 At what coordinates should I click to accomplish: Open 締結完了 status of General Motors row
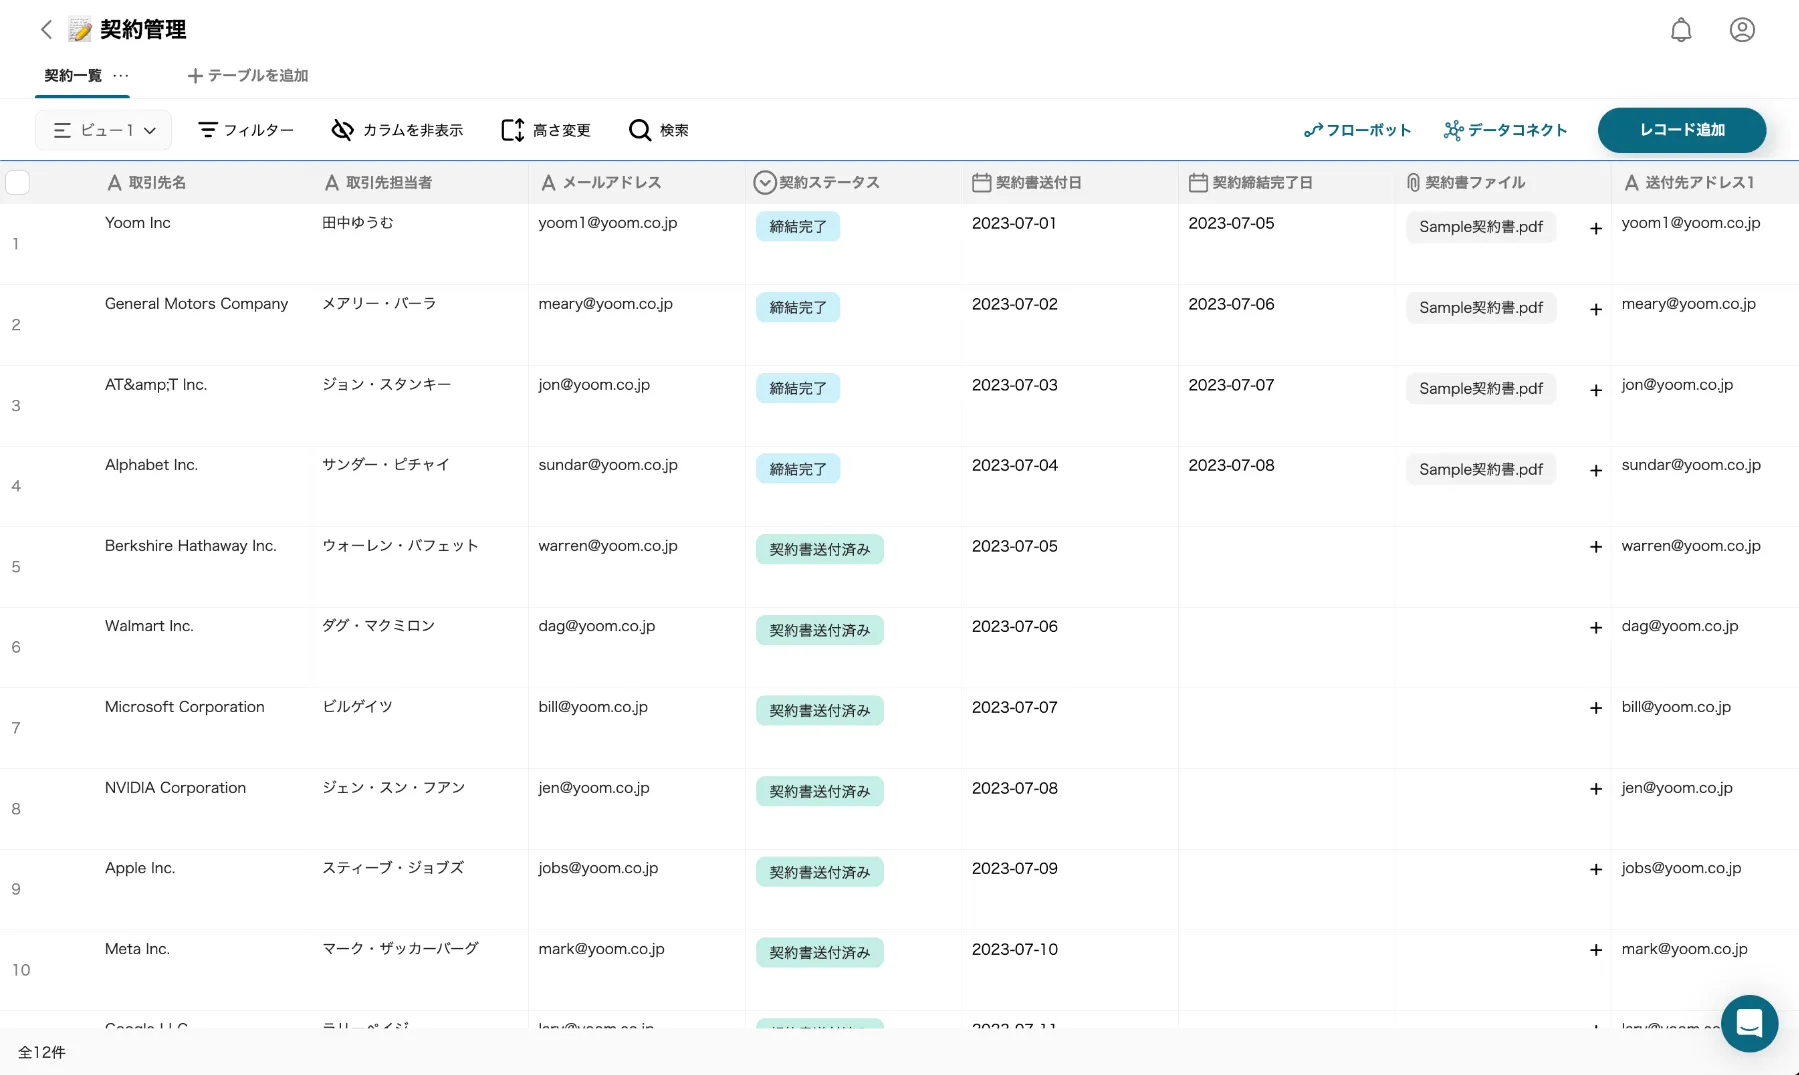(798, 307)
